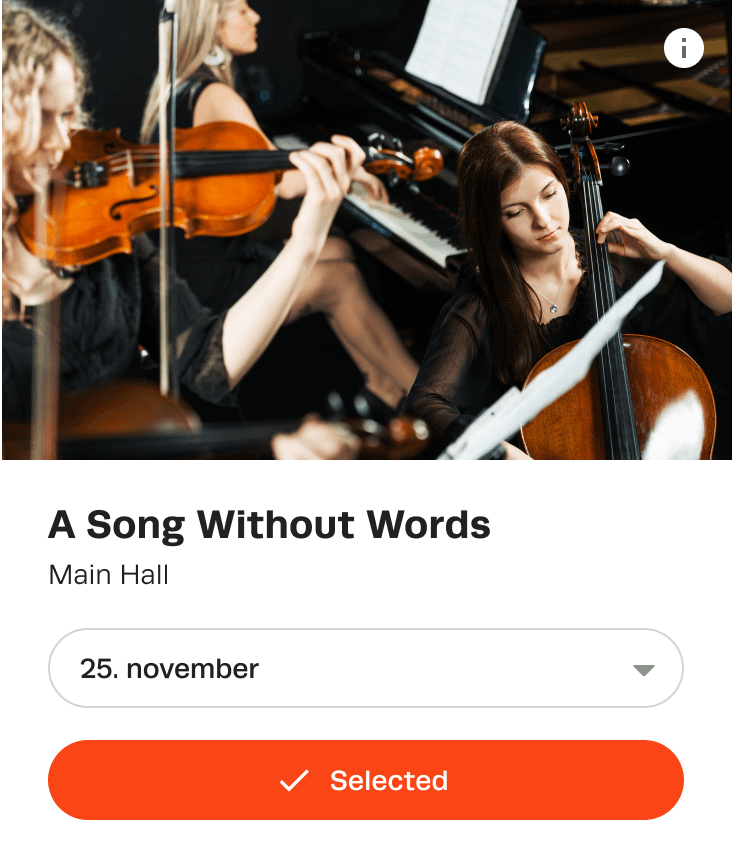Image resolution: width=732 pixels, height=868 pixels.
Task: Deselect the event with Selected toggle
Action: tap(366, 780)
